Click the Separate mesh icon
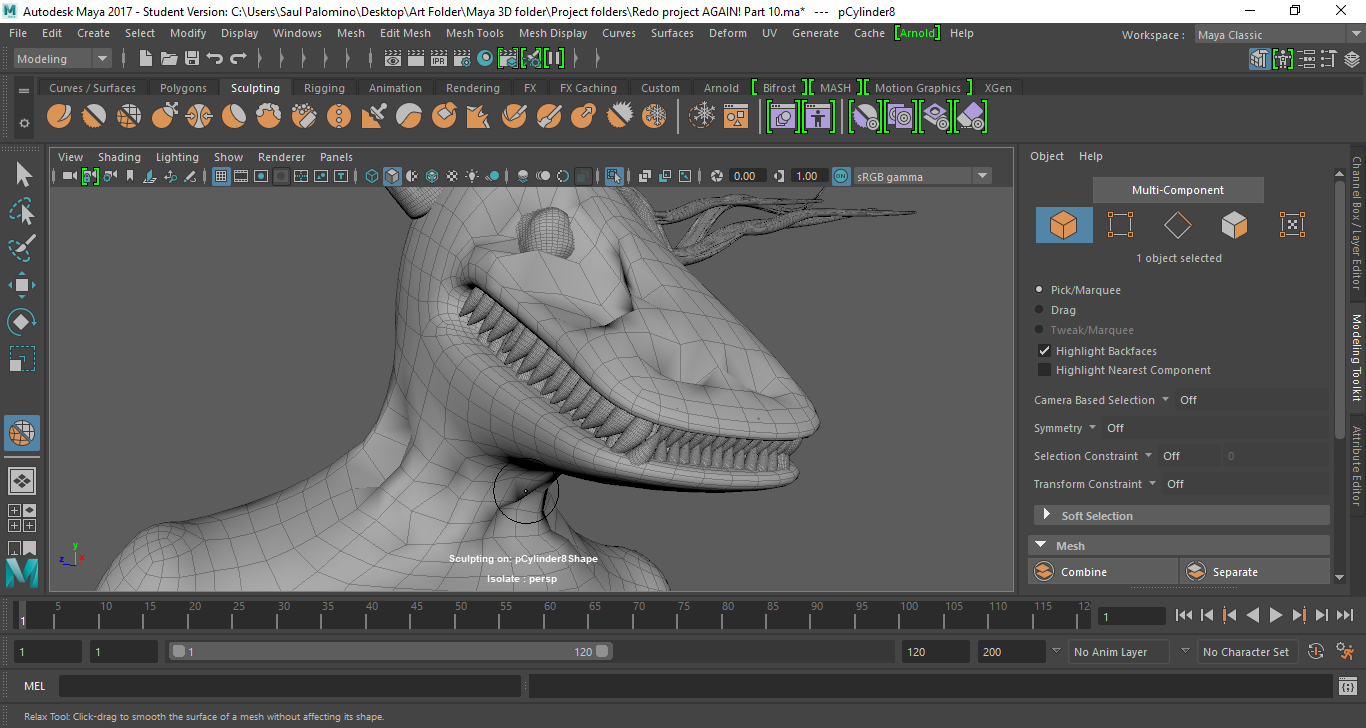 [1195, 572]
